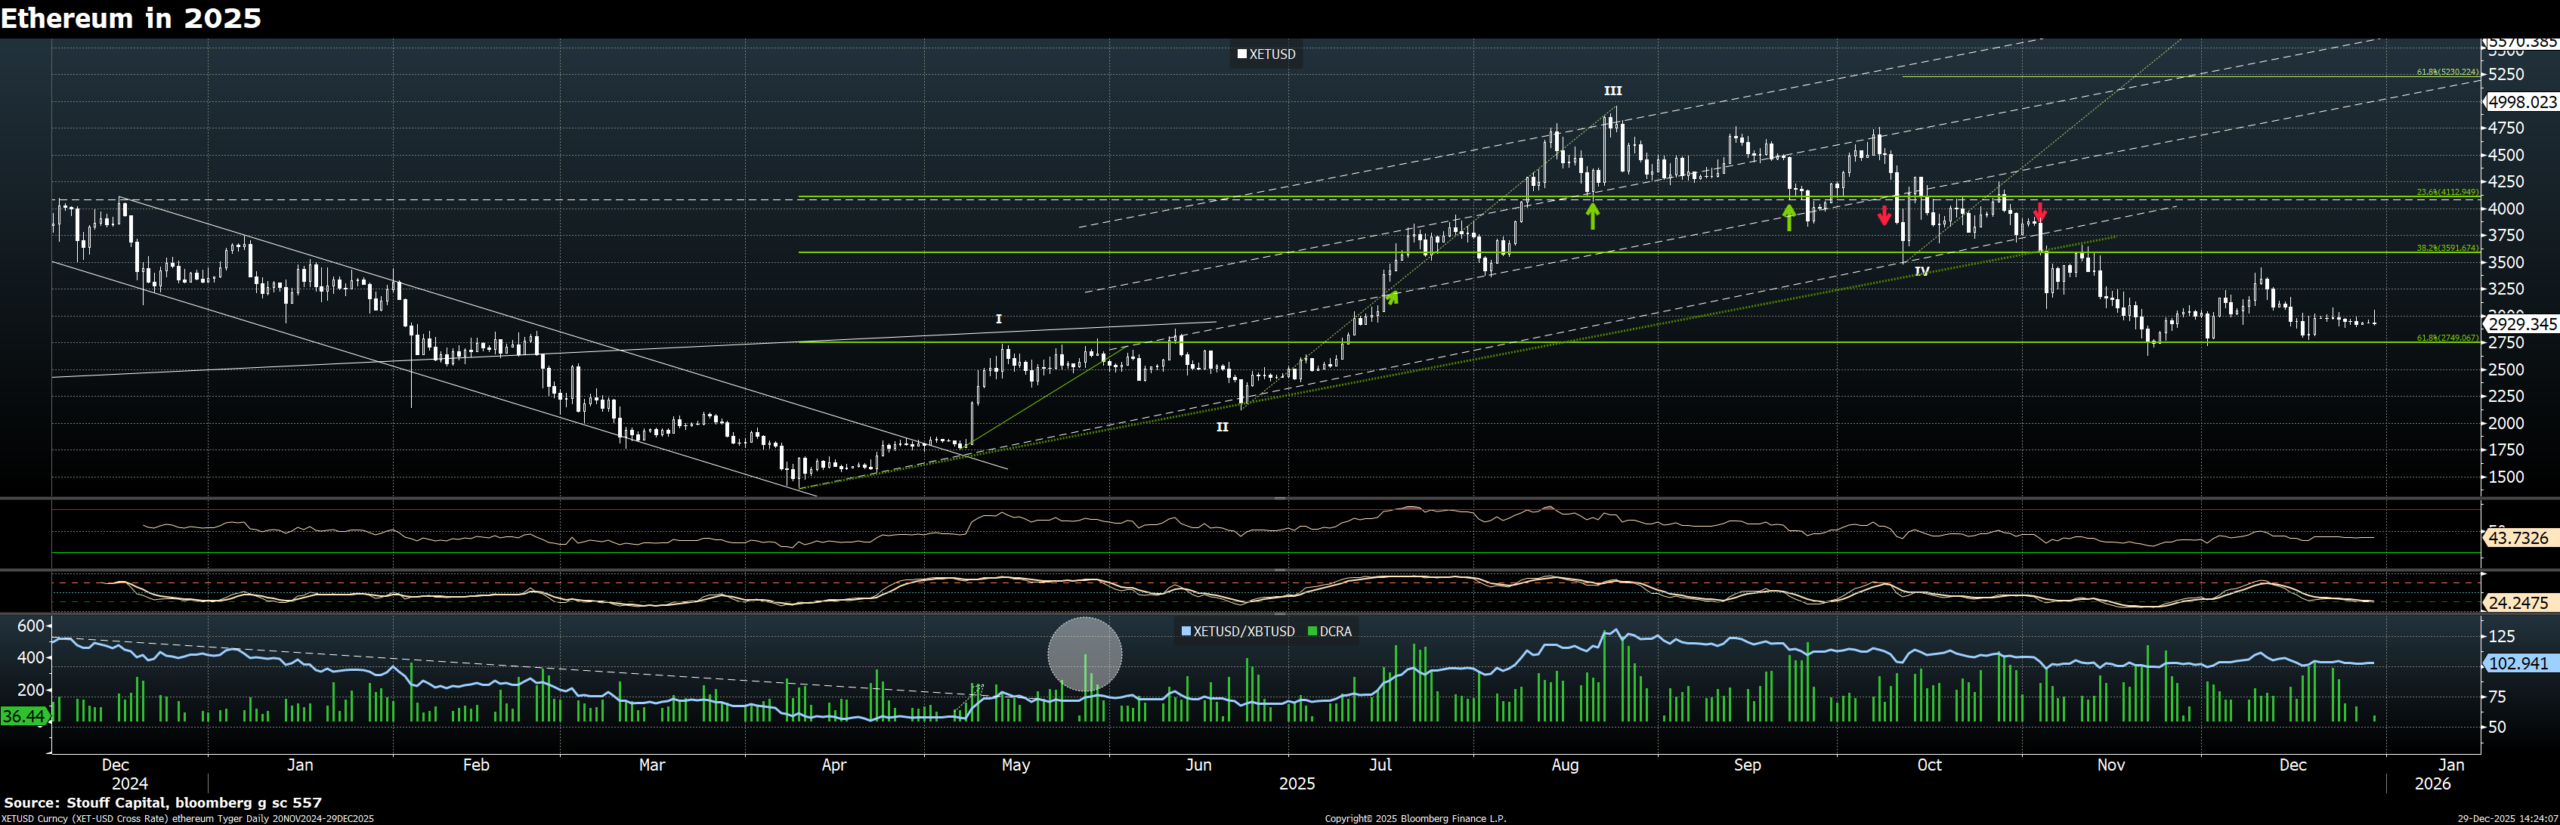Click the green DCRA legend swatch
The width and height of the screenshot is (2560, 825).
pos(1313,632)
